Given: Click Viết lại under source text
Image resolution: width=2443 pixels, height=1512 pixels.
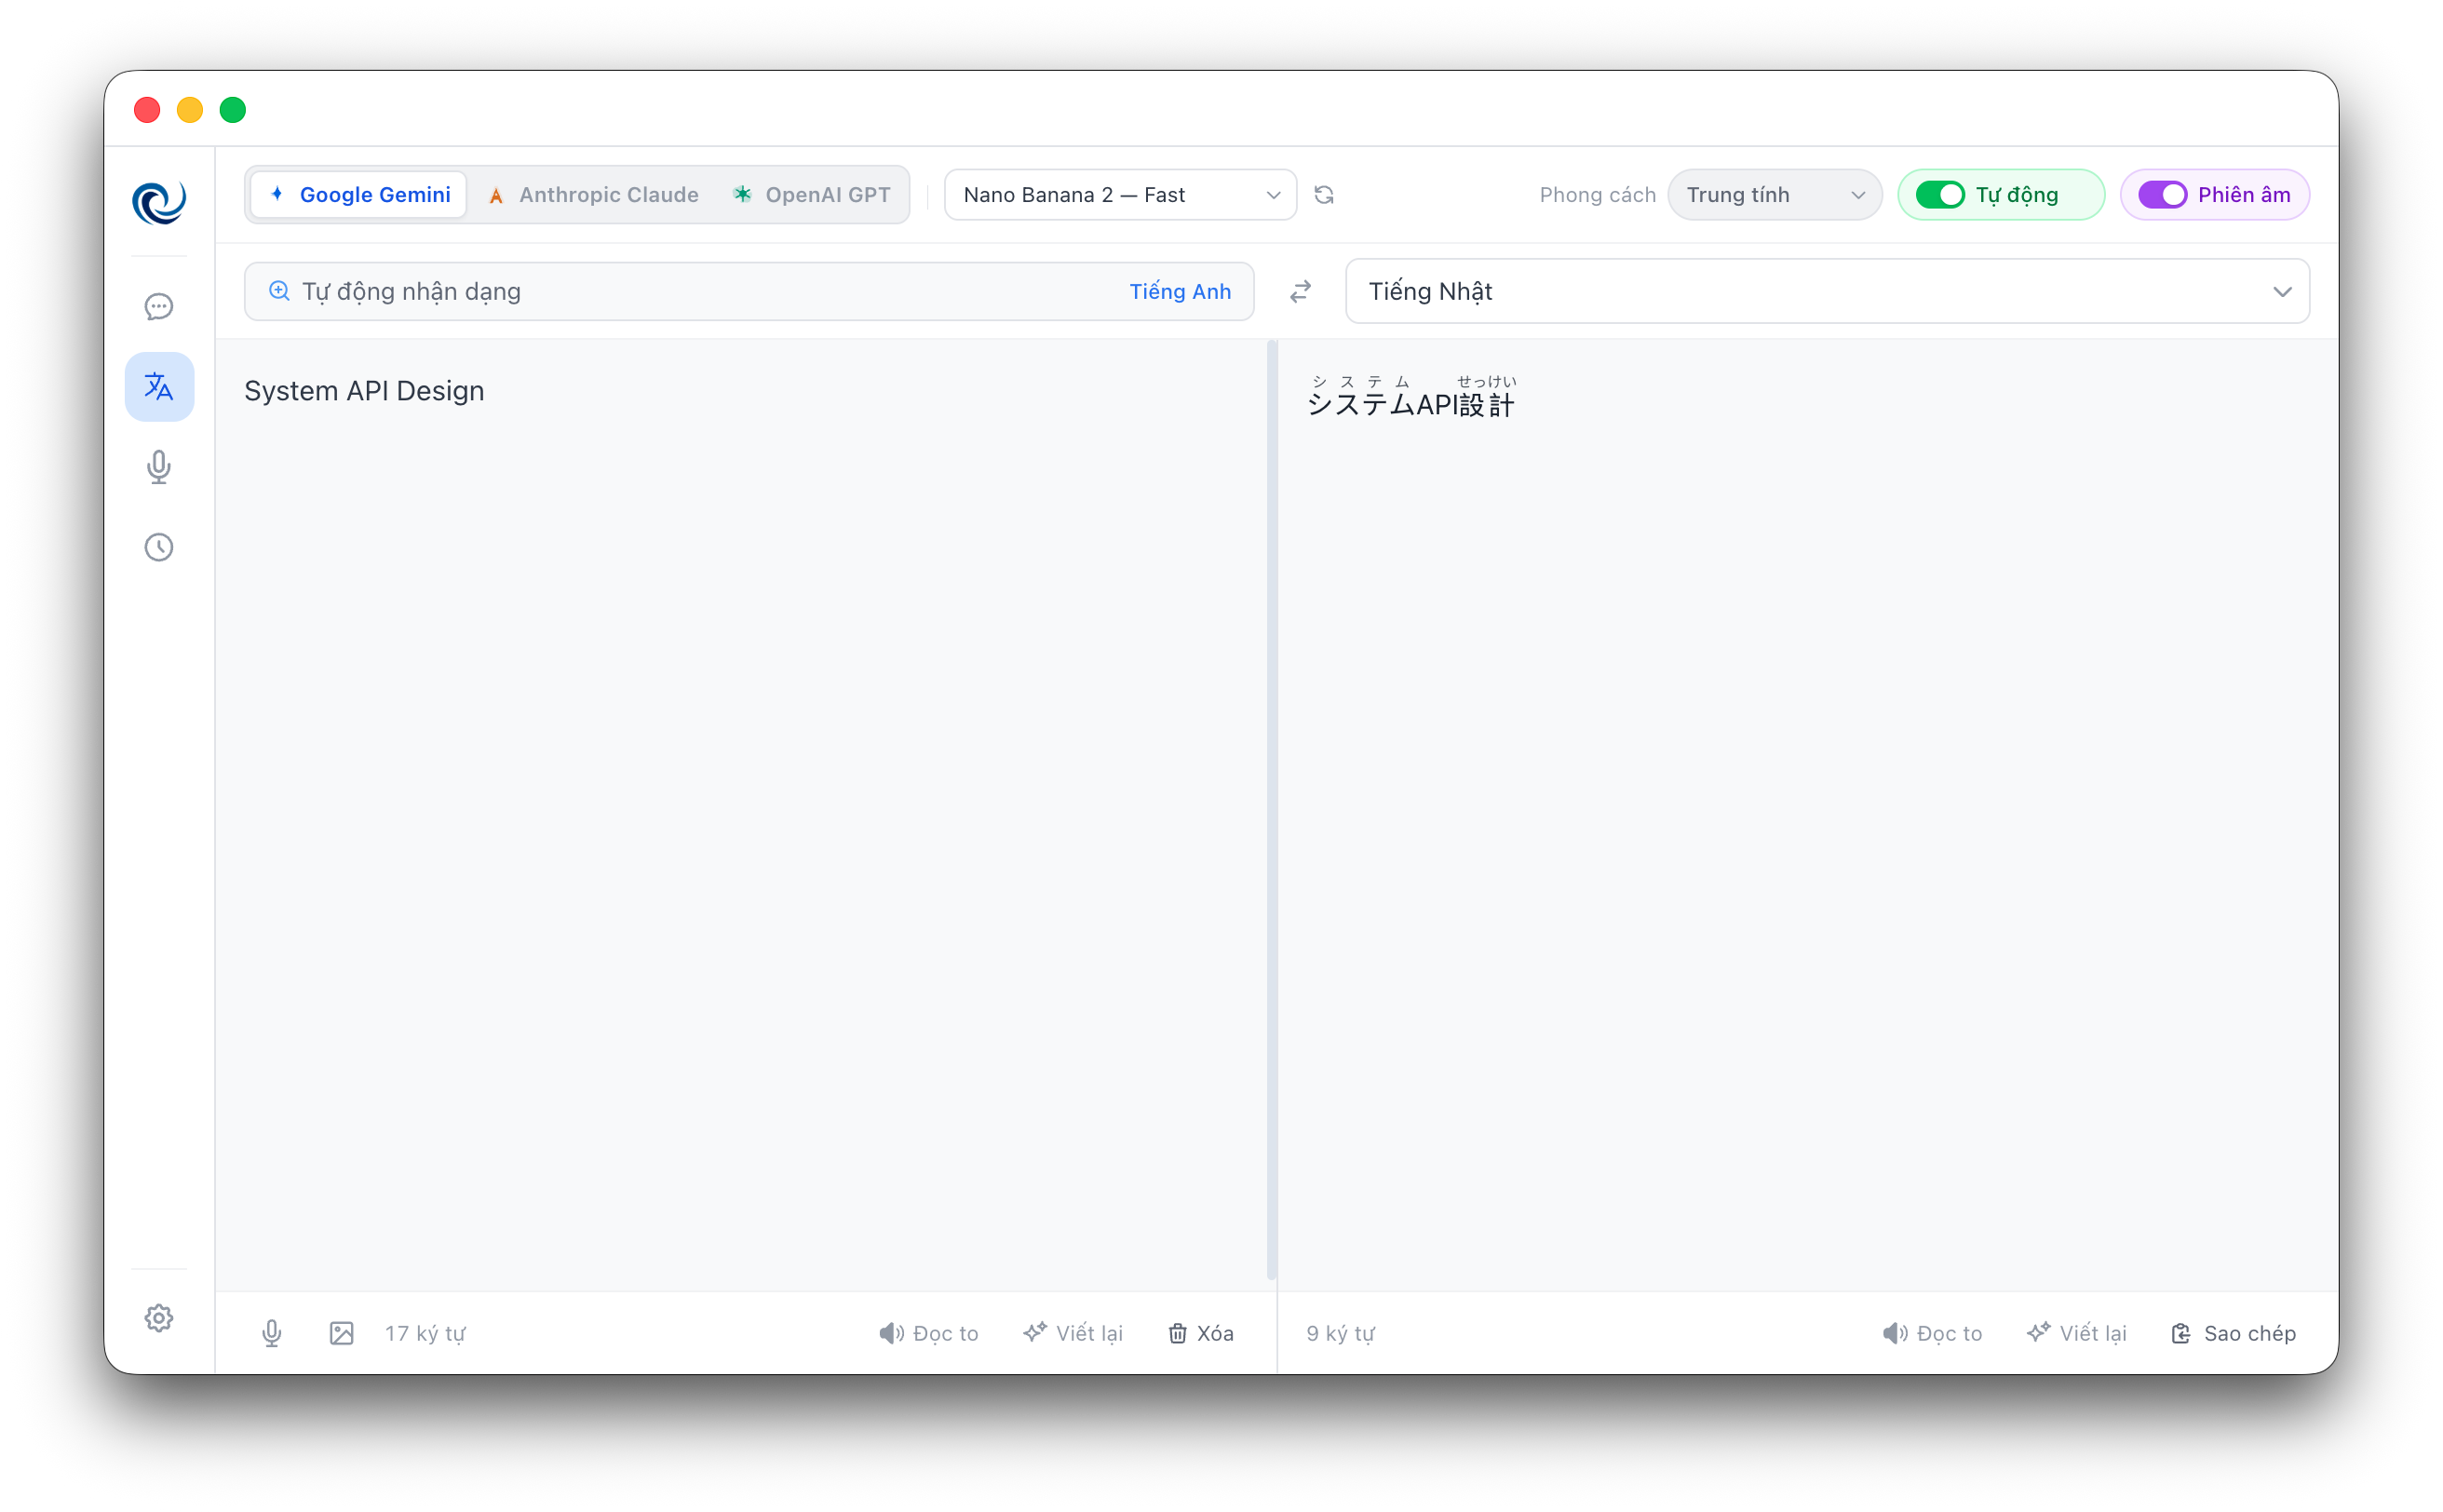Looking at the screenshot, I should [1073, 1333].
